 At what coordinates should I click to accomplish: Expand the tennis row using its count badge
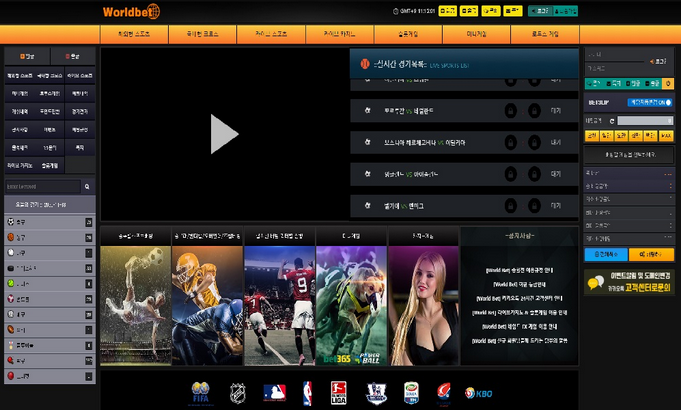click(89, 284)
